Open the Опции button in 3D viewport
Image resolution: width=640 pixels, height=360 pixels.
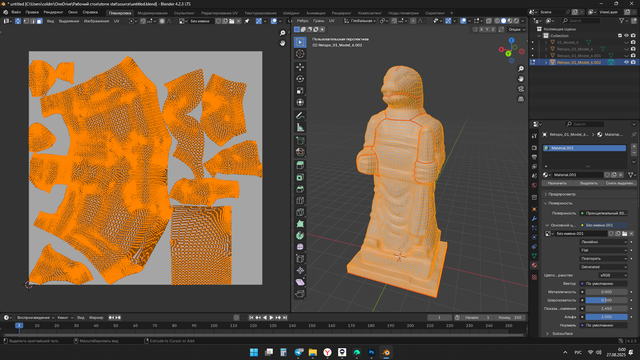516,29
